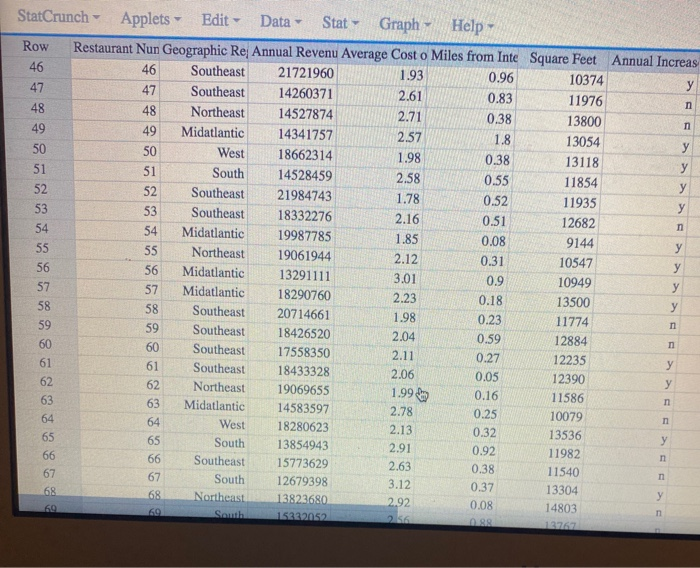Click square feet cell 11976
Image resolution: width=700 pixels, height=568 pixels.
coord(585,101)
